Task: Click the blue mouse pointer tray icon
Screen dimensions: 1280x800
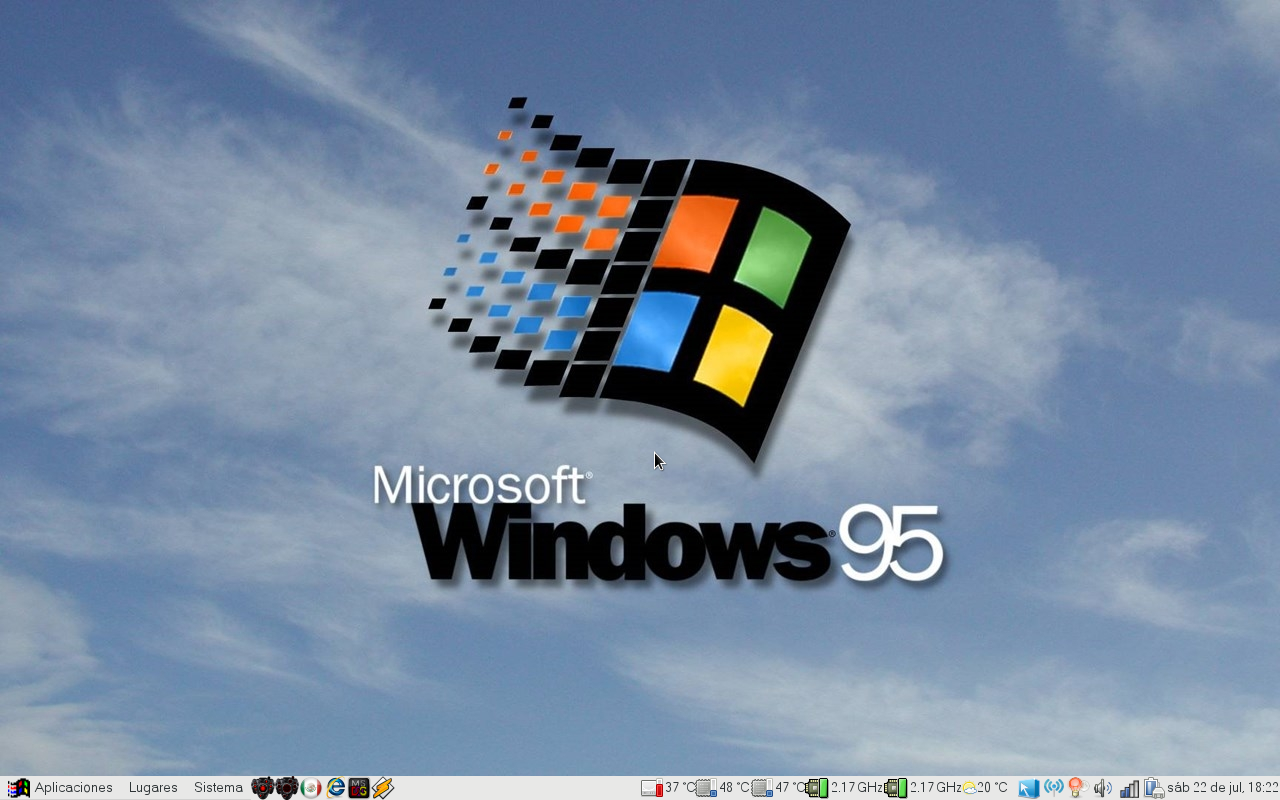Action: (1029, 788)
